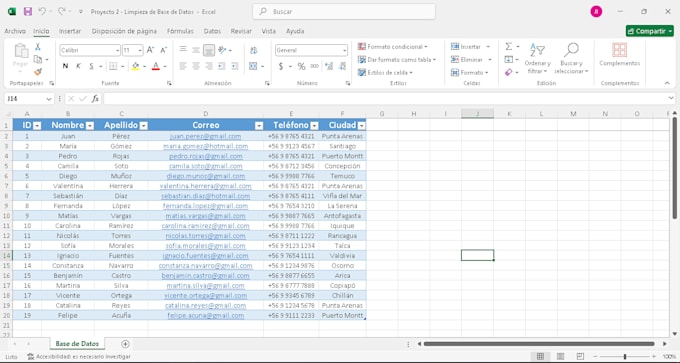Collapse the ribbon with the chevron
The width and height of the screenshot is (680, 363).
(667, 83)
